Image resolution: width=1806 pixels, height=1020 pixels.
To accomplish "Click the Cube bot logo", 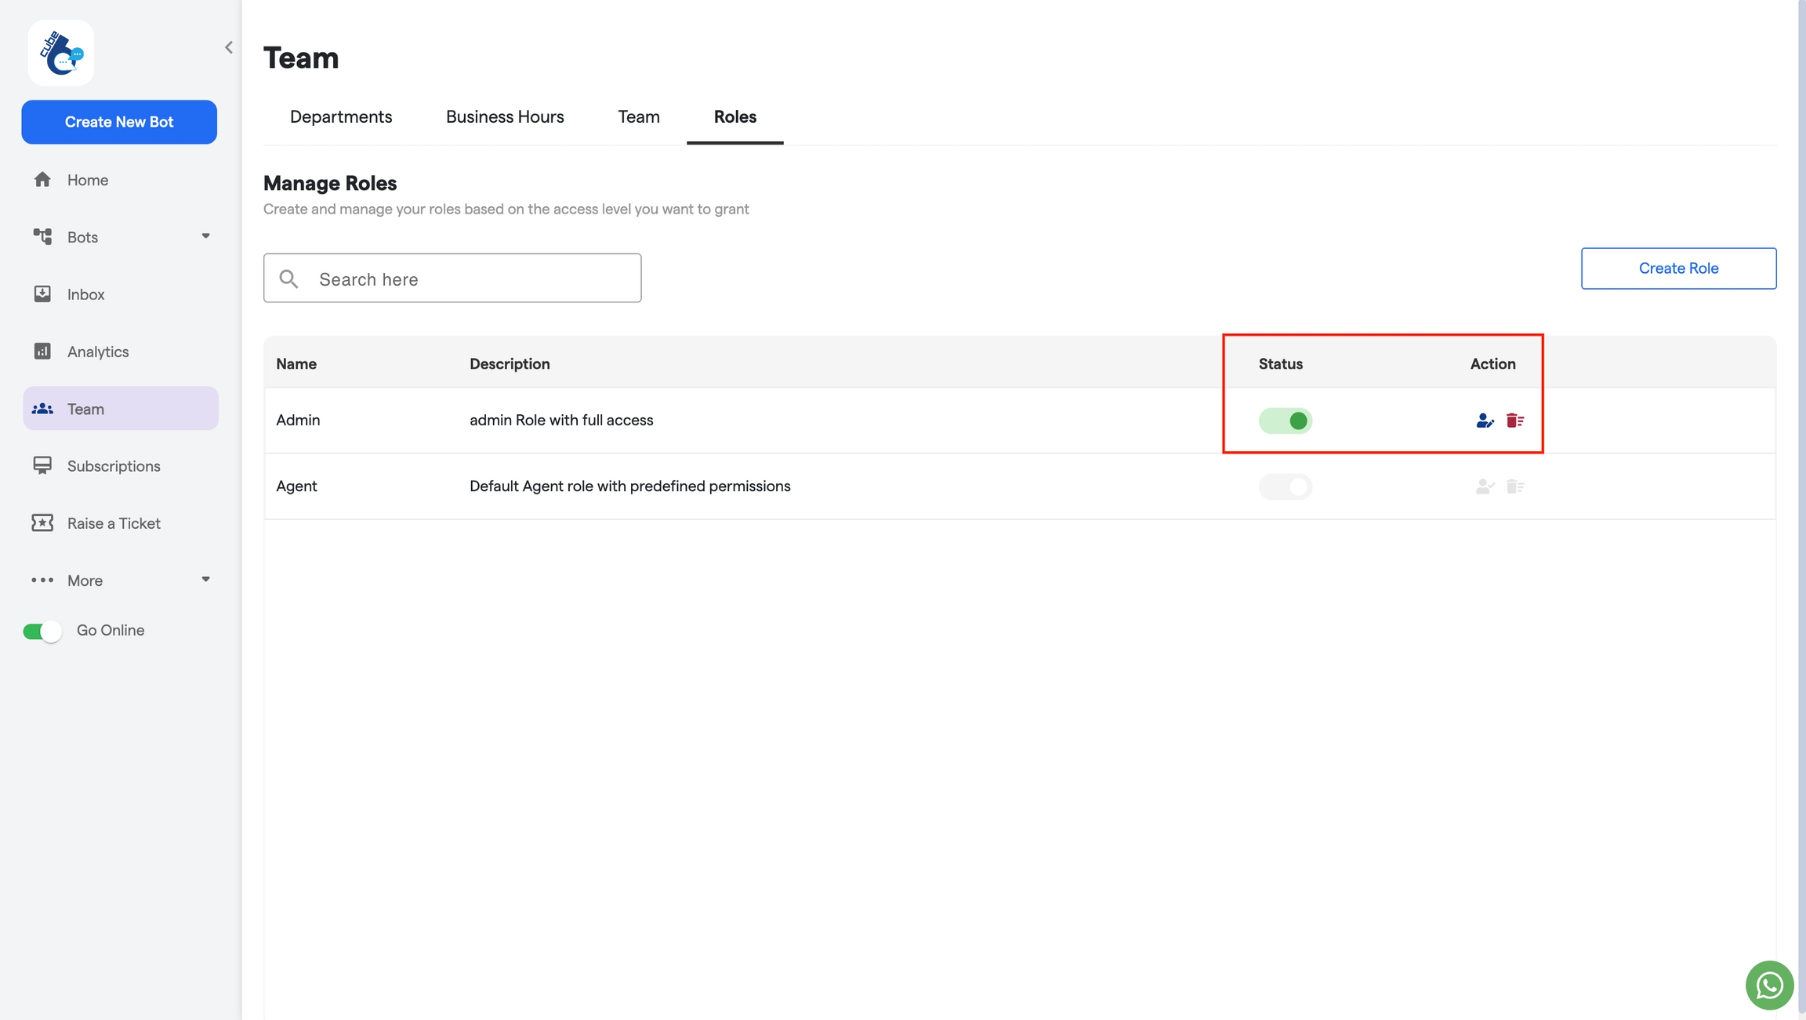I will [61, 52].
